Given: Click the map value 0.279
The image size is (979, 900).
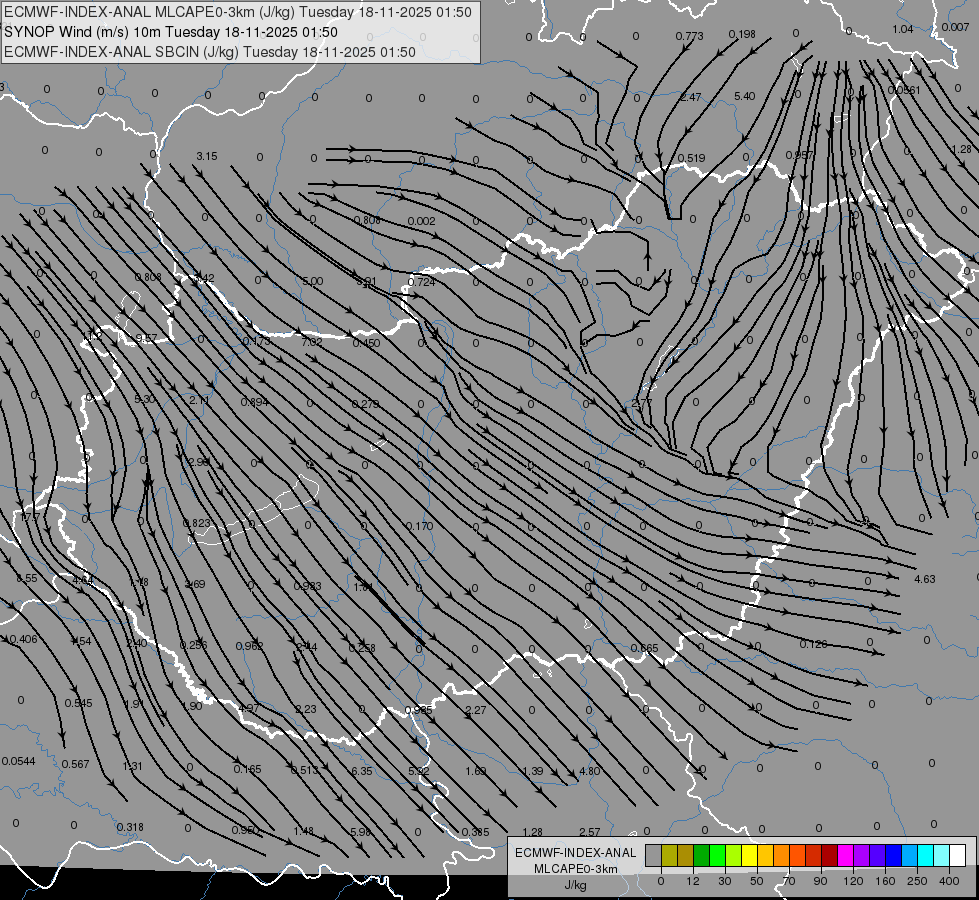Looking at the screenshot, I should 365,404.
